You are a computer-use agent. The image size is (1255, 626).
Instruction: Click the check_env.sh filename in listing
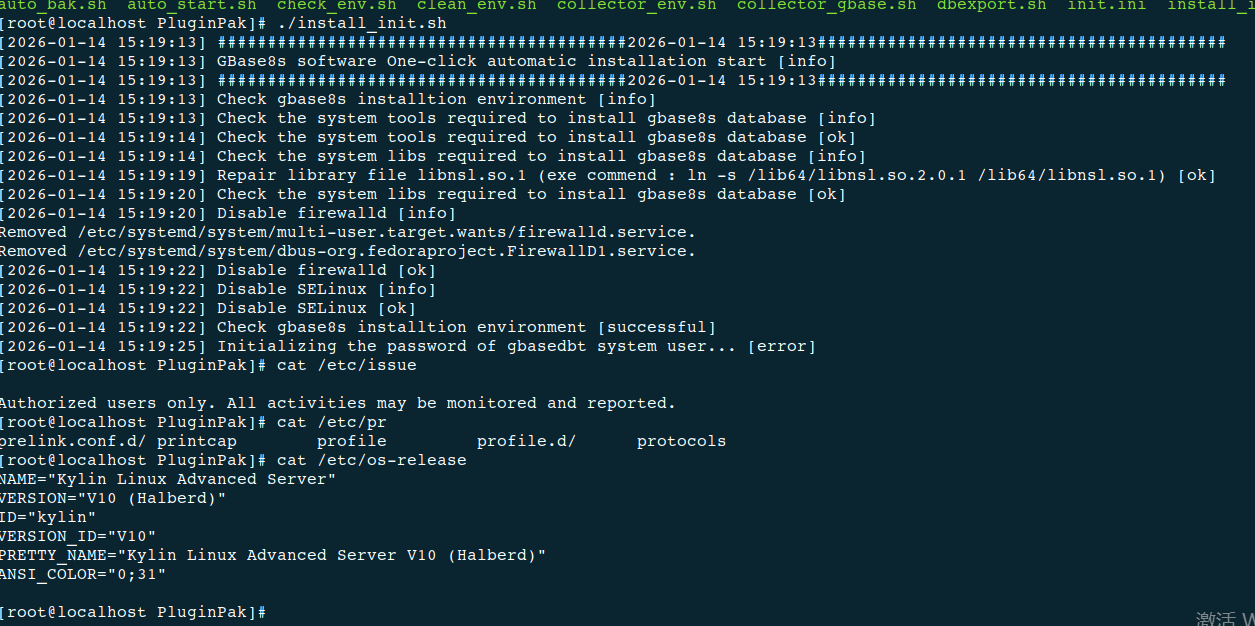tap(336, 5)
